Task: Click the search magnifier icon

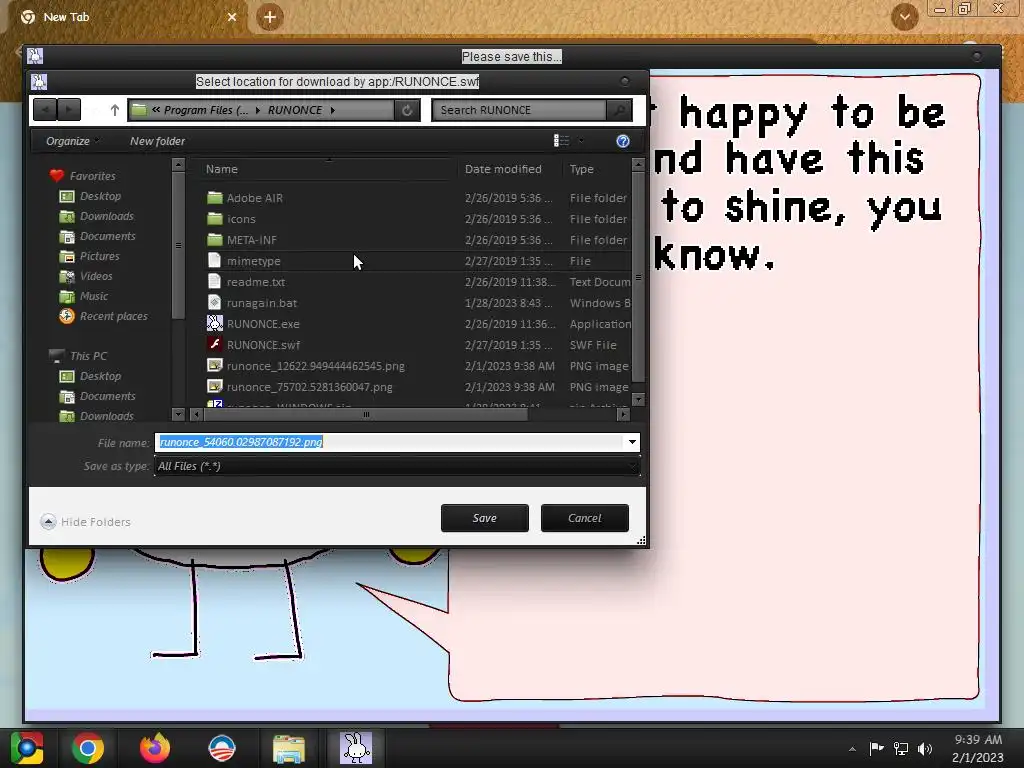Action: coord(619,110)
